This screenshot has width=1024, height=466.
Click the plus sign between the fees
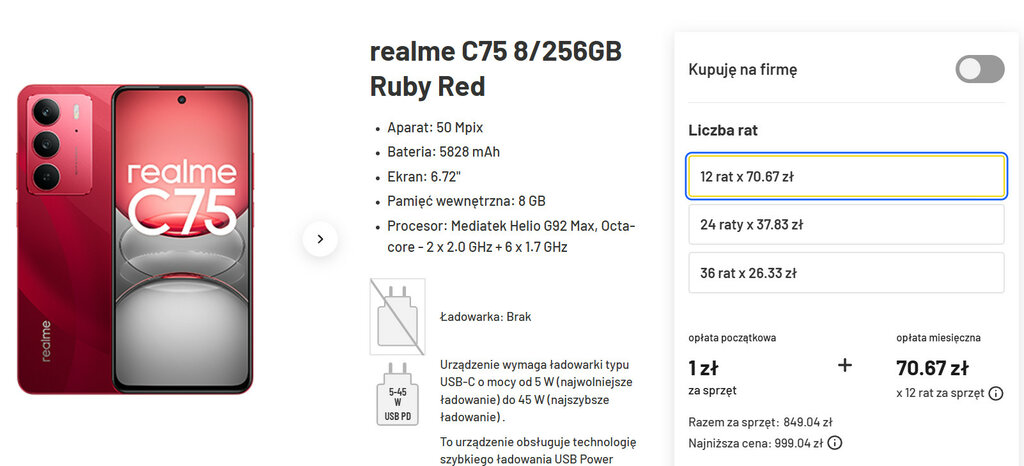[844, 366]
